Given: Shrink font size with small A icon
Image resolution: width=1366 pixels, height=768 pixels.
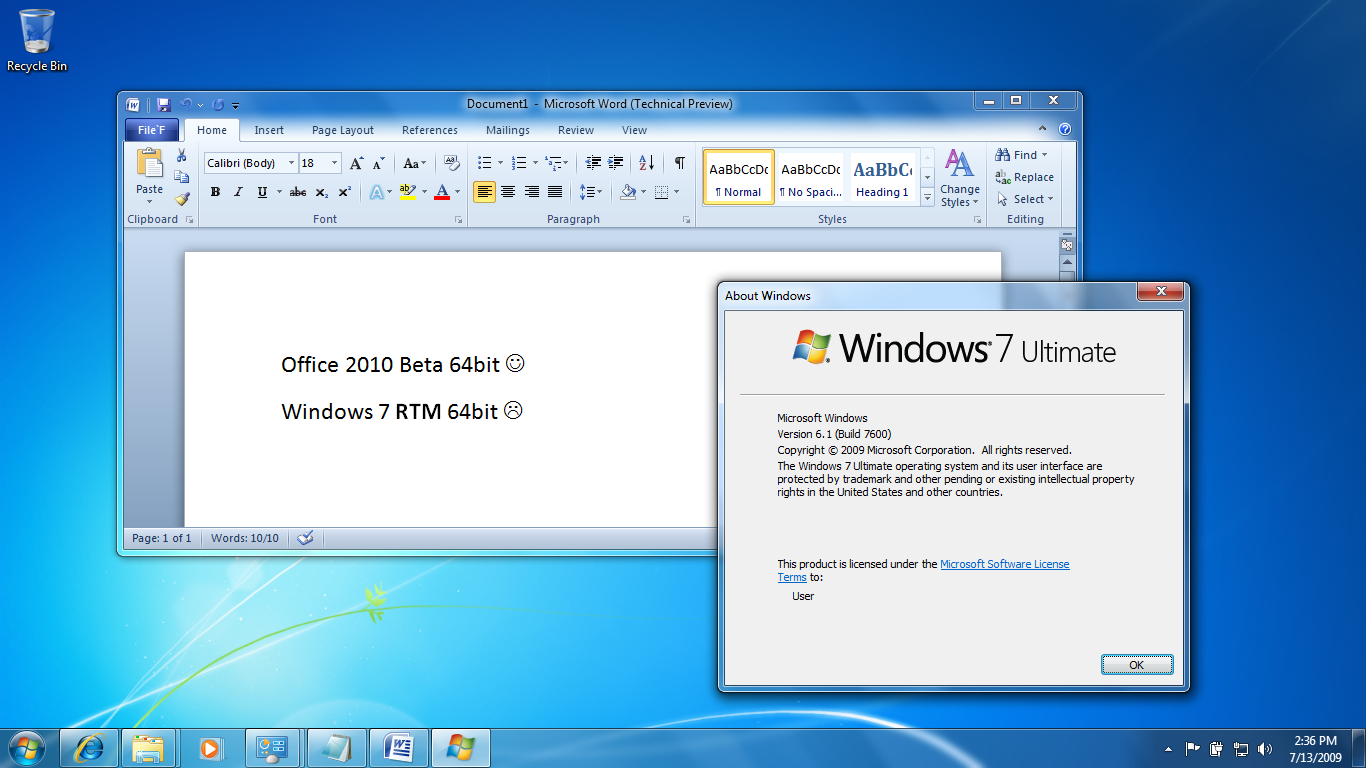Looking at the screenshot, I should pos(378,163).
